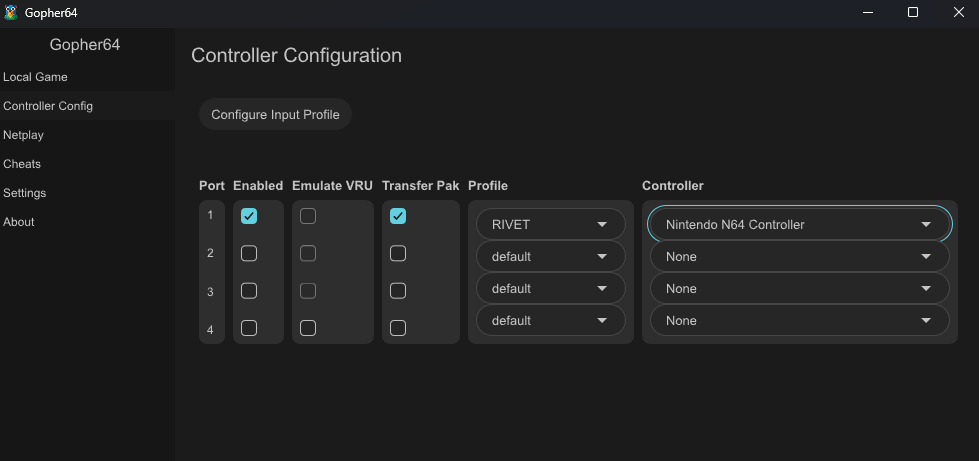Open the RIVET profile dropdown
Viewport: 979px width, 461px height.
(x=550, y=225)
